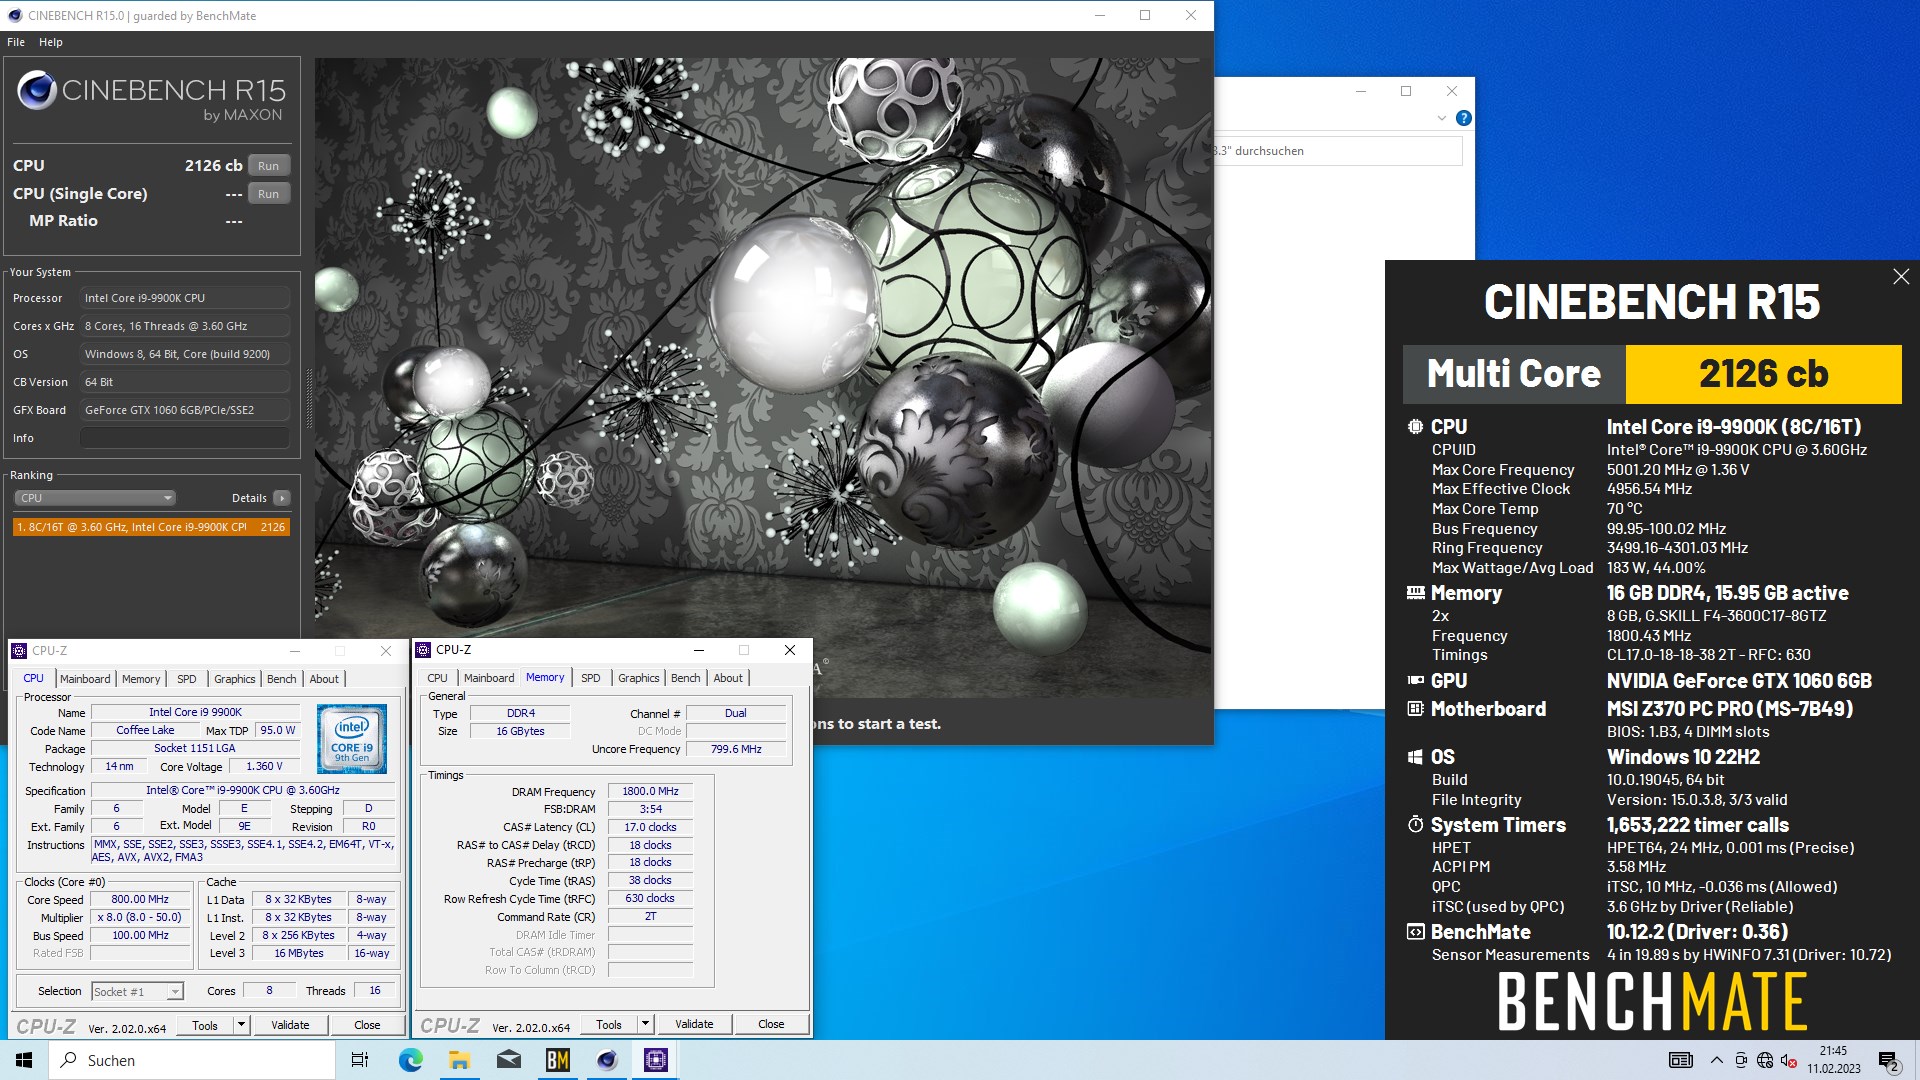Viewport: 1920px width, 1080px height.
Task: Click the help question mark icon in Explorer
Action: pos(1464,118)
